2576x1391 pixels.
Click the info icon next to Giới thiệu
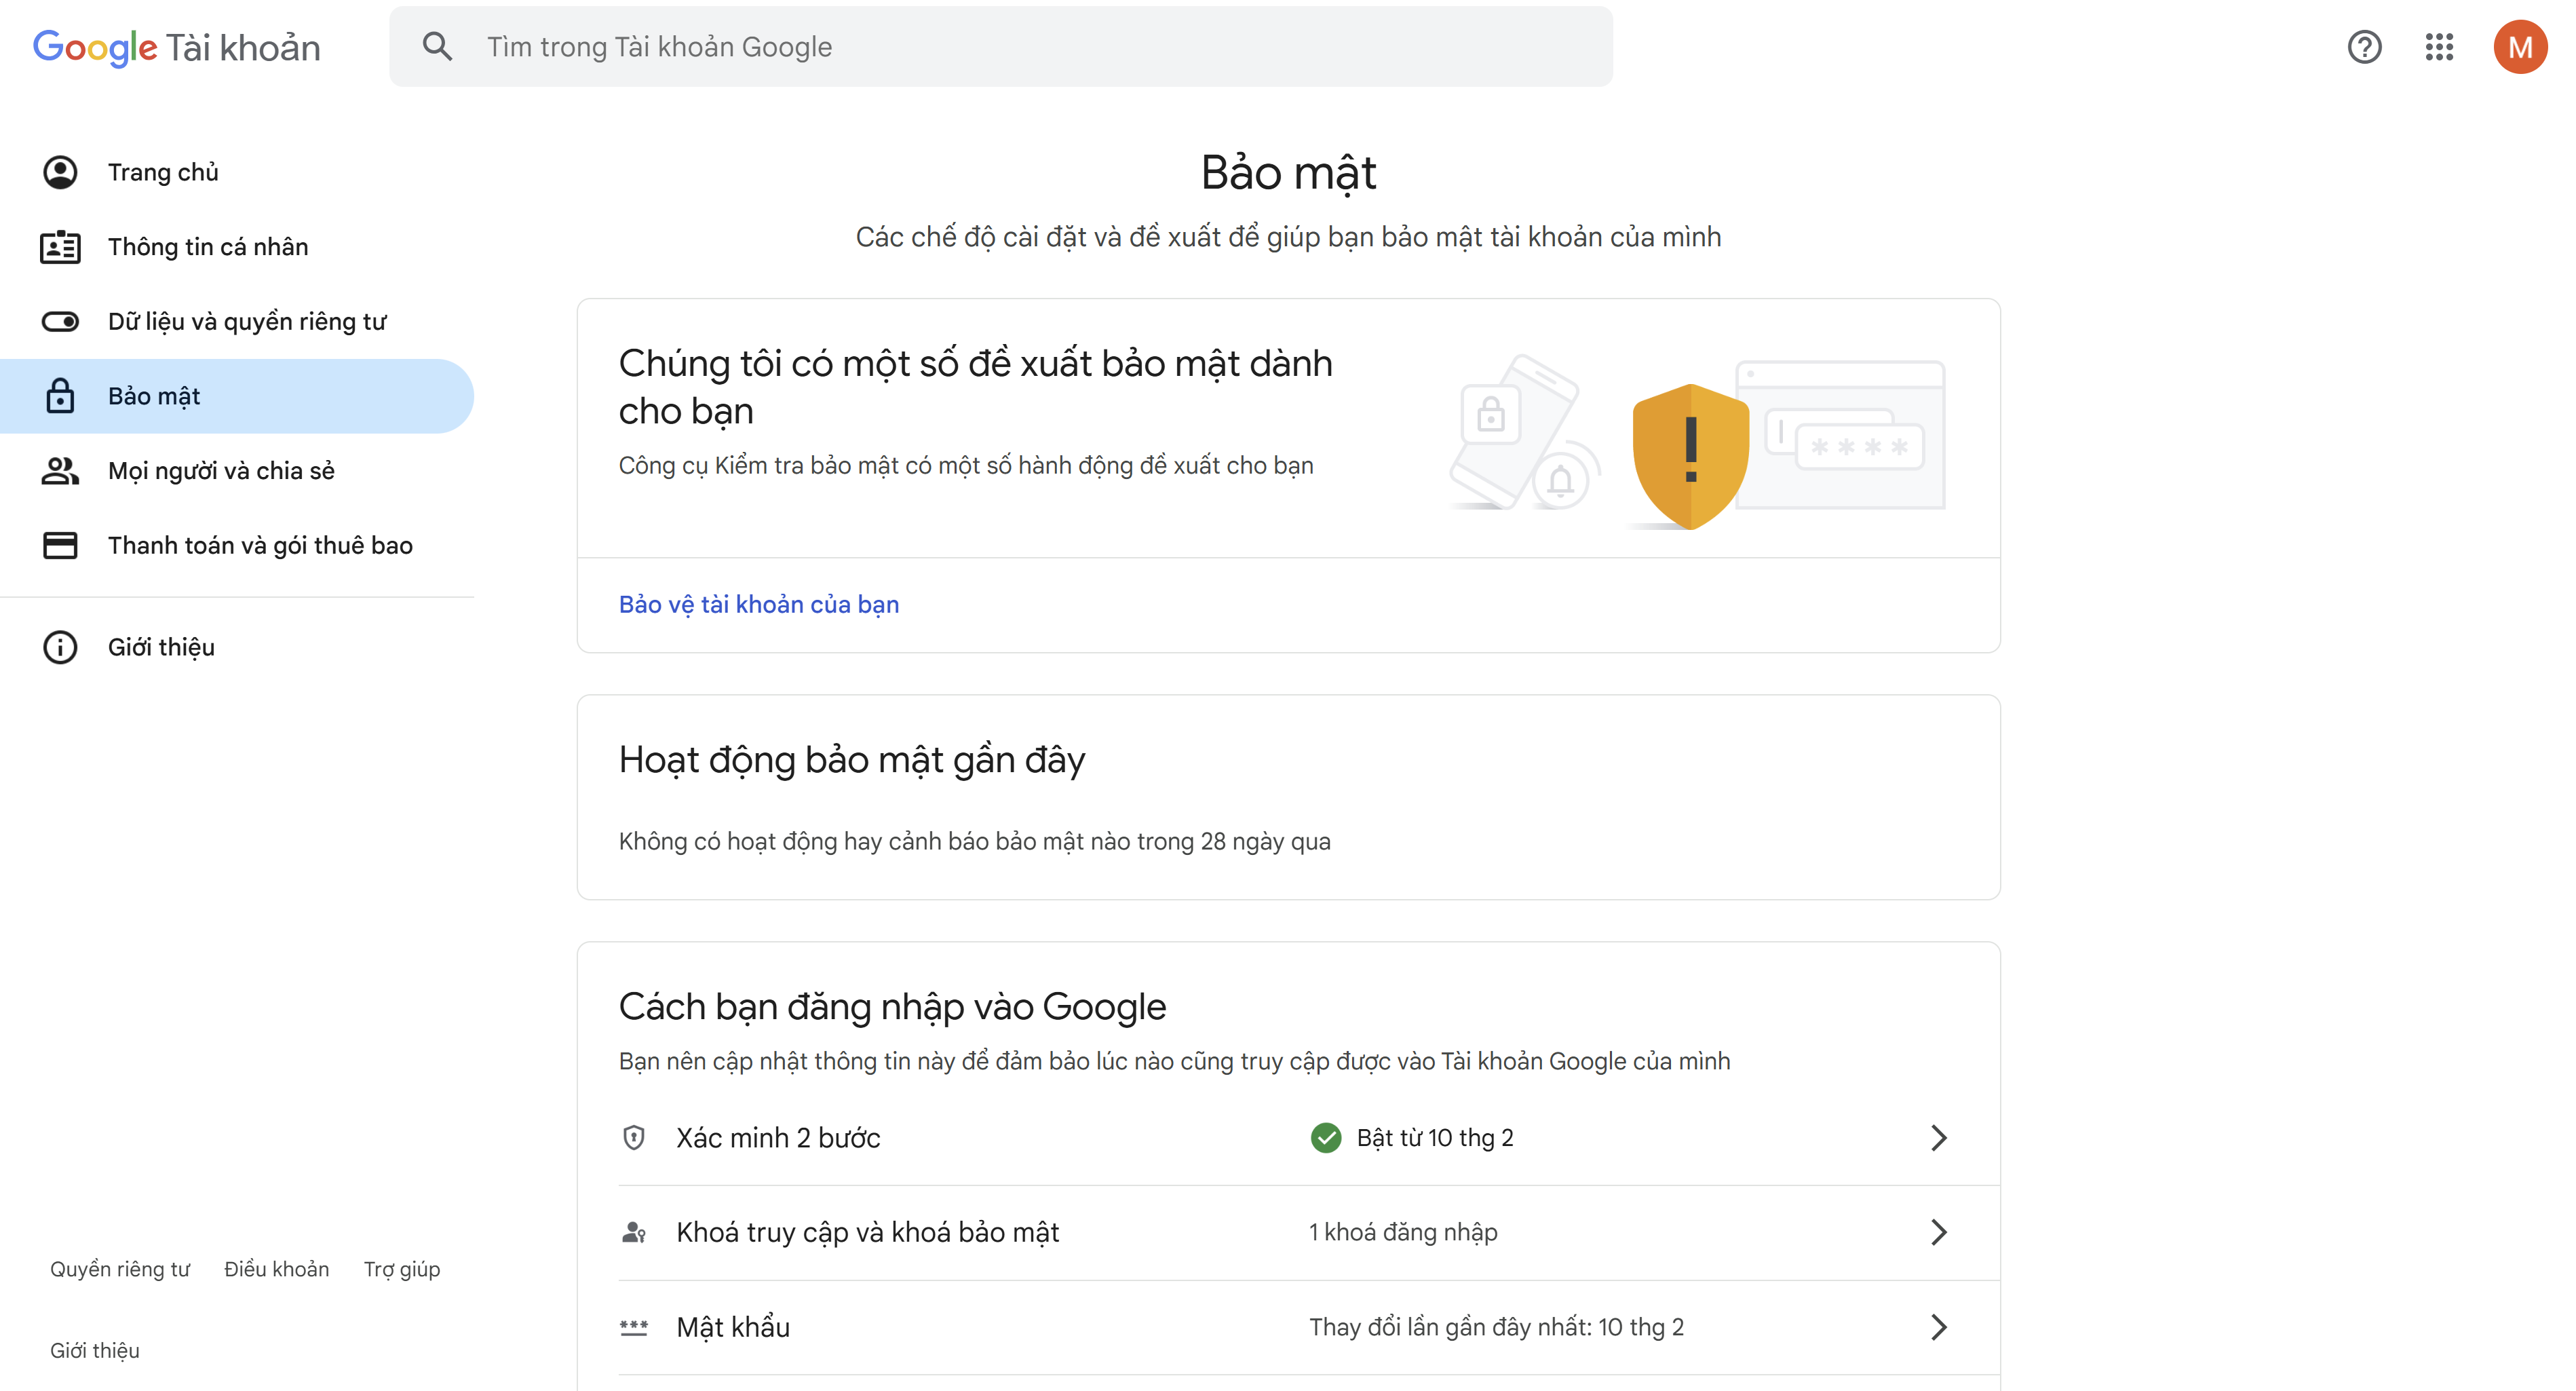[x=60, y=647]
